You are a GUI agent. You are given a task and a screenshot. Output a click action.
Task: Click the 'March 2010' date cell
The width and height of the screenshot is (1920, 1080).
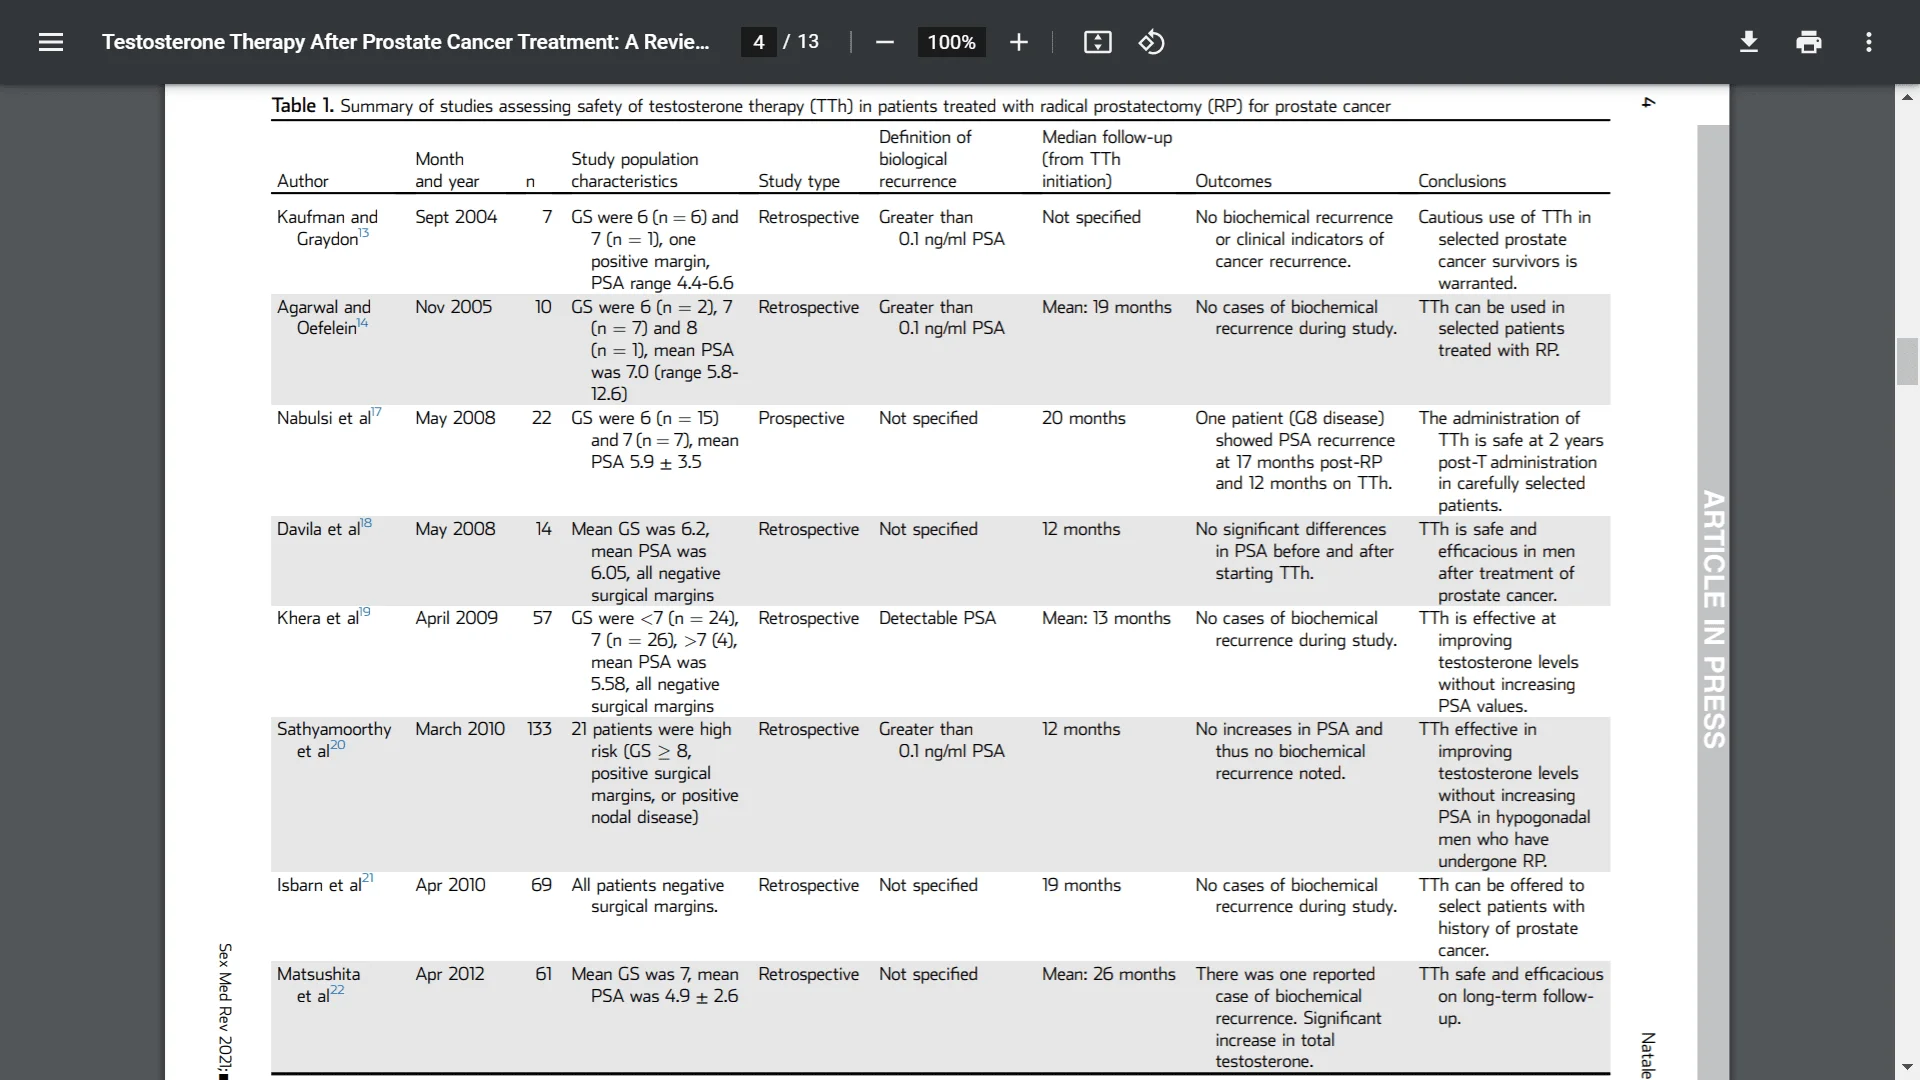pyautogui.click(x=460, y=729)
